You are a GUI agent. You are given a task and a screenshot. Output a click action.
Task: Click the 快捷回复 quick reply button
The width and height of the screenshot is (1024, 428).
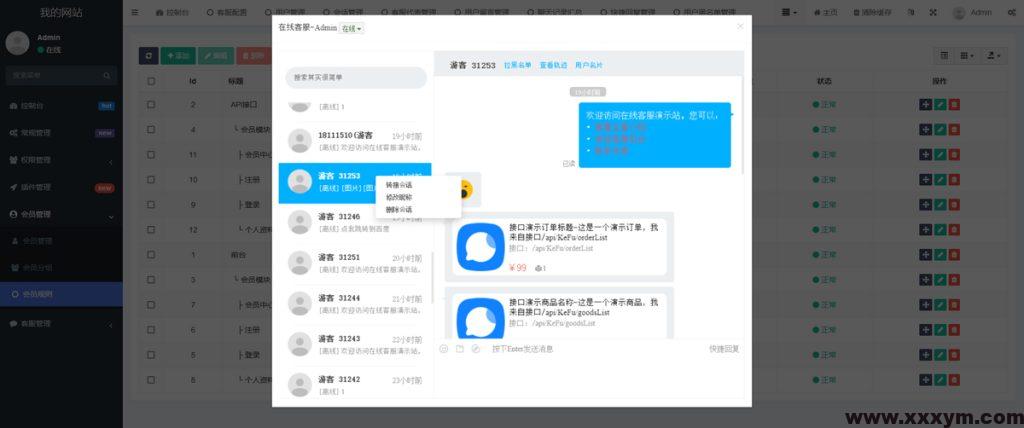click(x=724, y=349)
